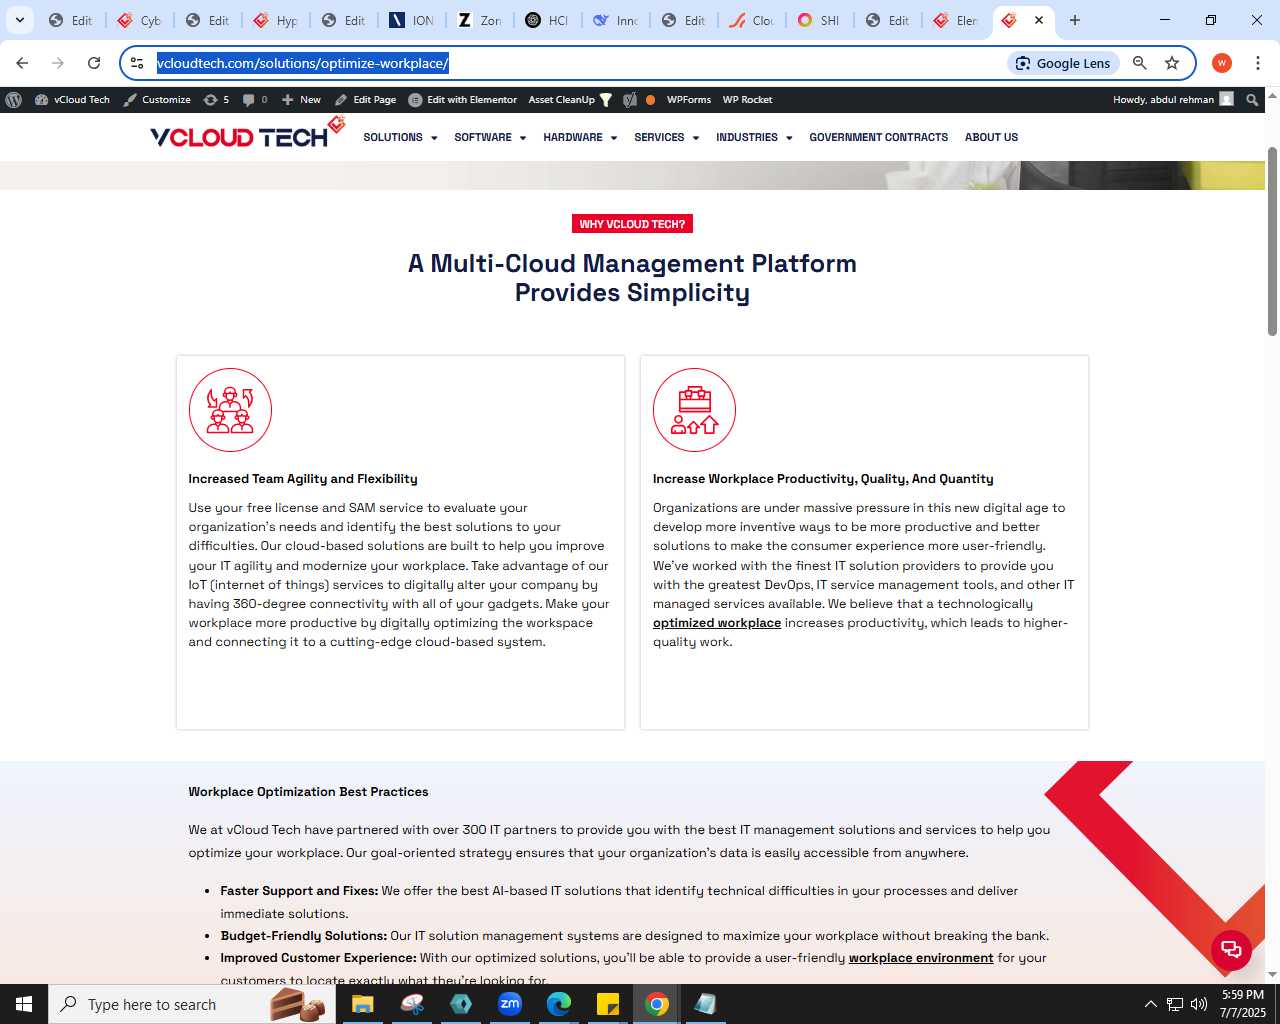This screenshot has height=1024, width=1280.
Task: Open Chrome three-dot menu
Action: pos(1258,63)
